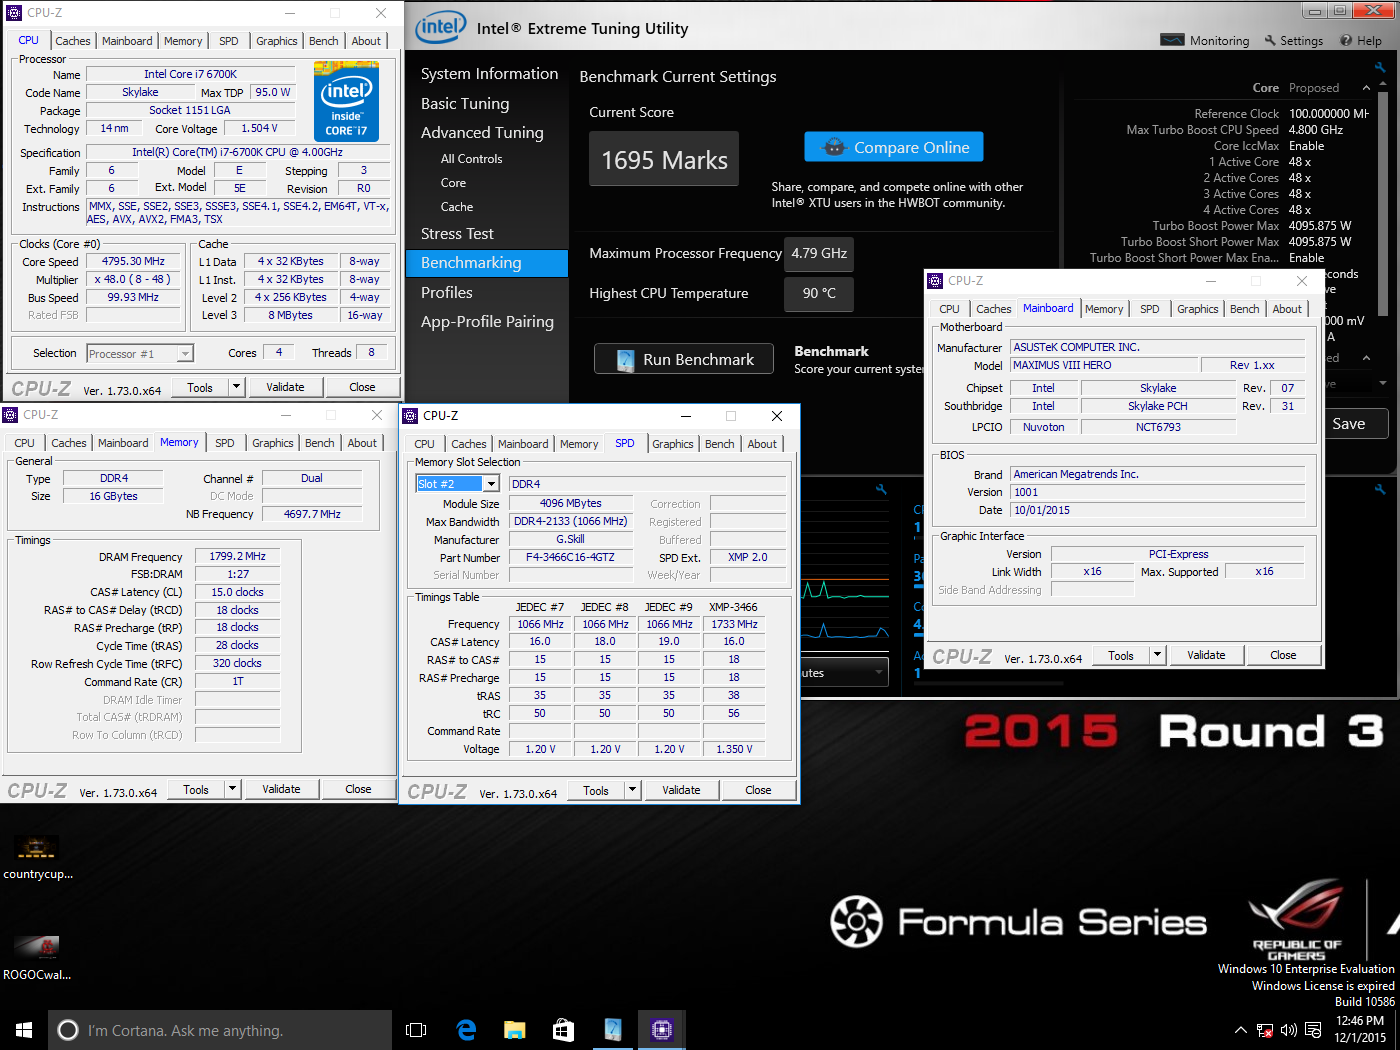
Task: Open the Action Center tray icon
Action: (x=1313, y=1030)
